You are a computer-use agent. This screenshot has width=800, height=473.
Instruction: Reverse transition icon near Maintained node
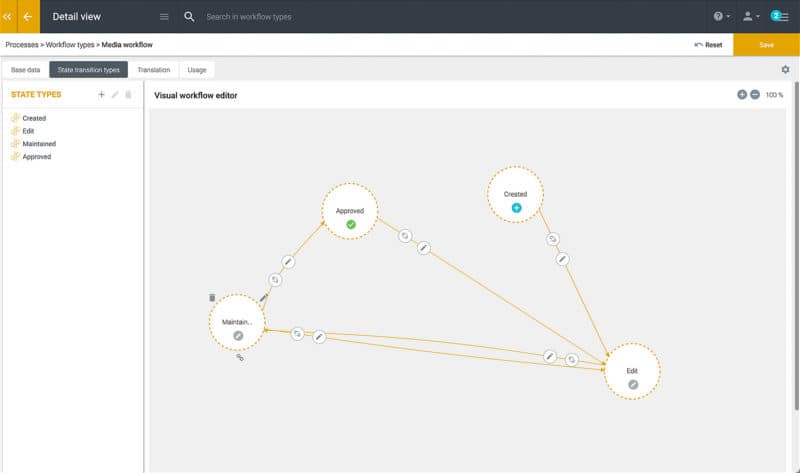297,334
